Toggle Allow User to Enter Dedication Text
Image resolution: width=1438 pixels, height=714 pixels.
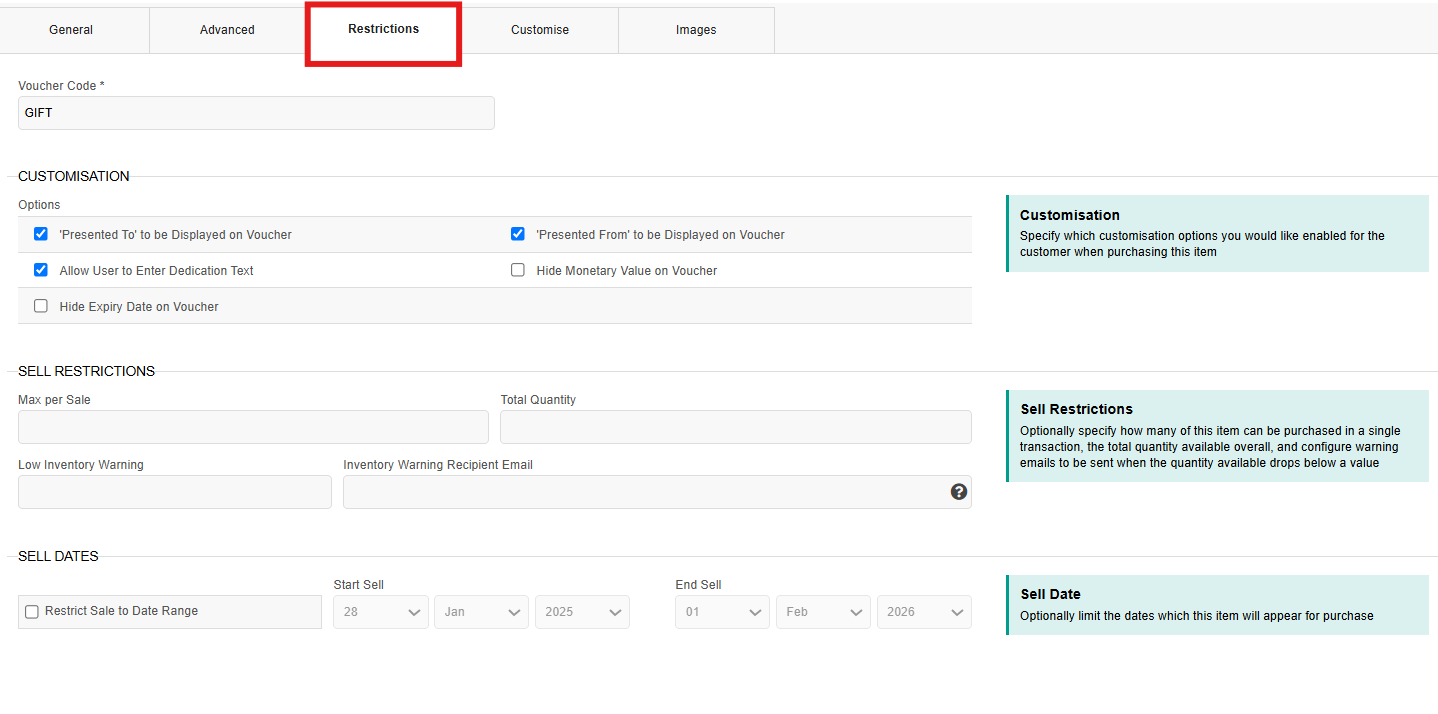pos(41,270)
